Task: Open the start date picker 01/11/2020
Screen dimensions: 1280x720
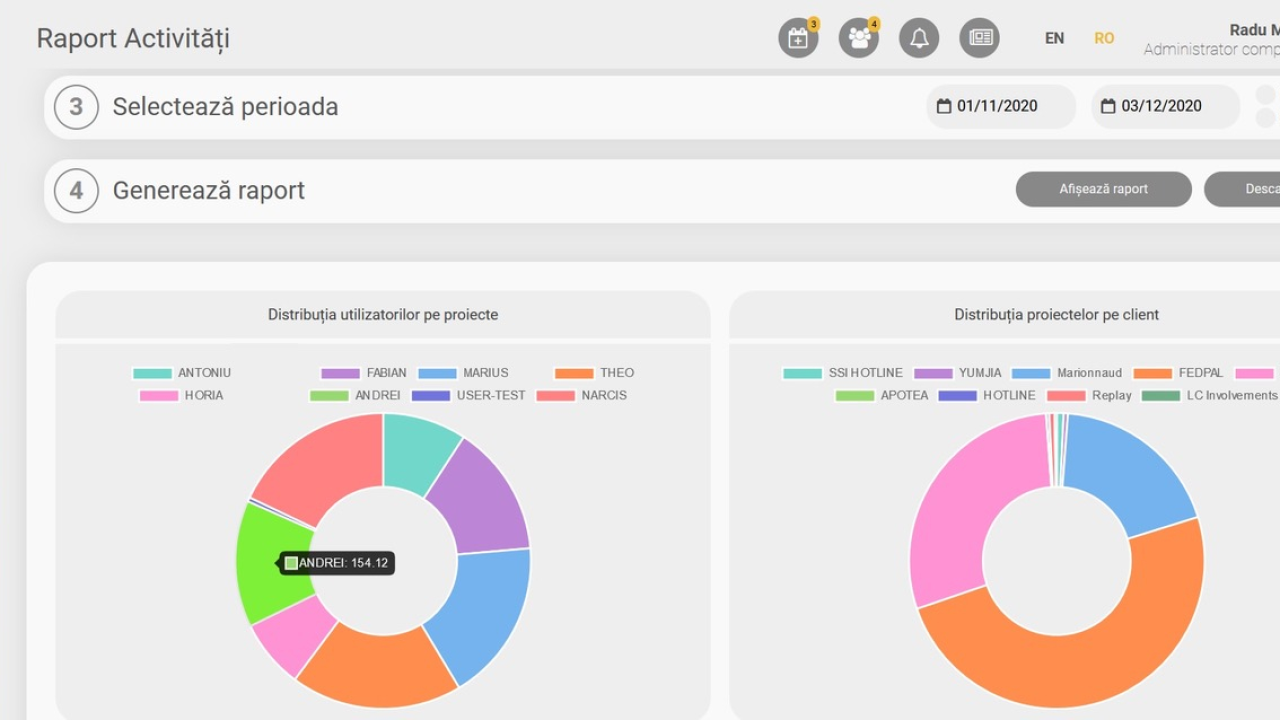Action: tap(1000, 106)
